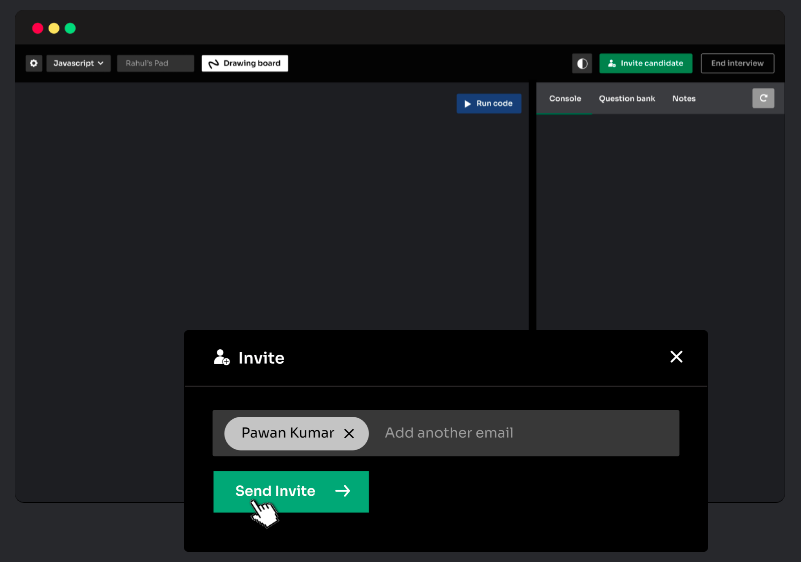801x562 pixels.
Task: Click the refresh icon in console panel
Action: [763, 98]
